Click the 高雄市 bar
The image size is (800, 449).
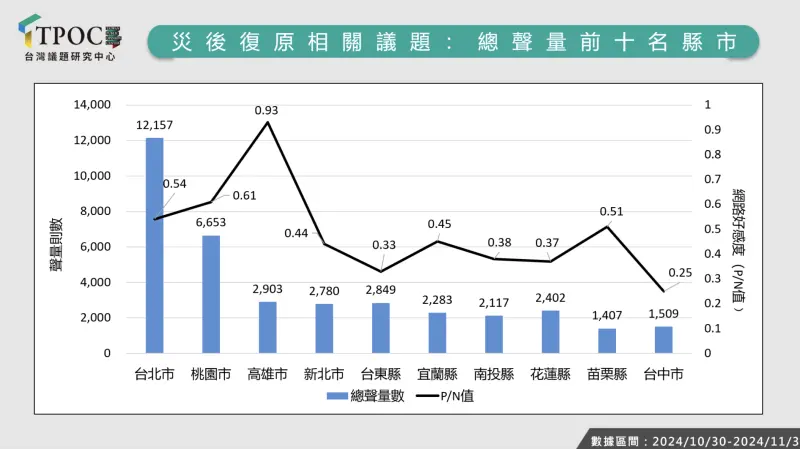coord(268,328)
